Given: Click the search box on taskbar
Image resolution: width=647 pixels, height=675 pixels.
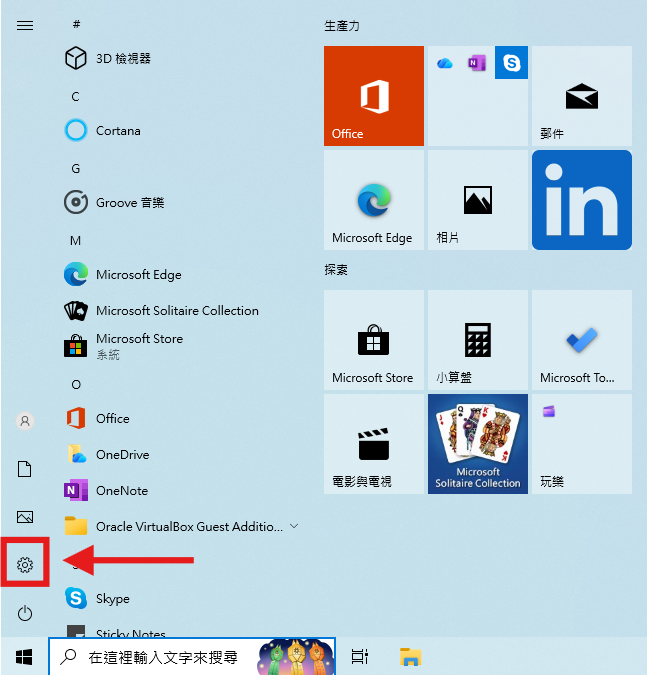Looking at the screenshot, I should coord(192,657).
